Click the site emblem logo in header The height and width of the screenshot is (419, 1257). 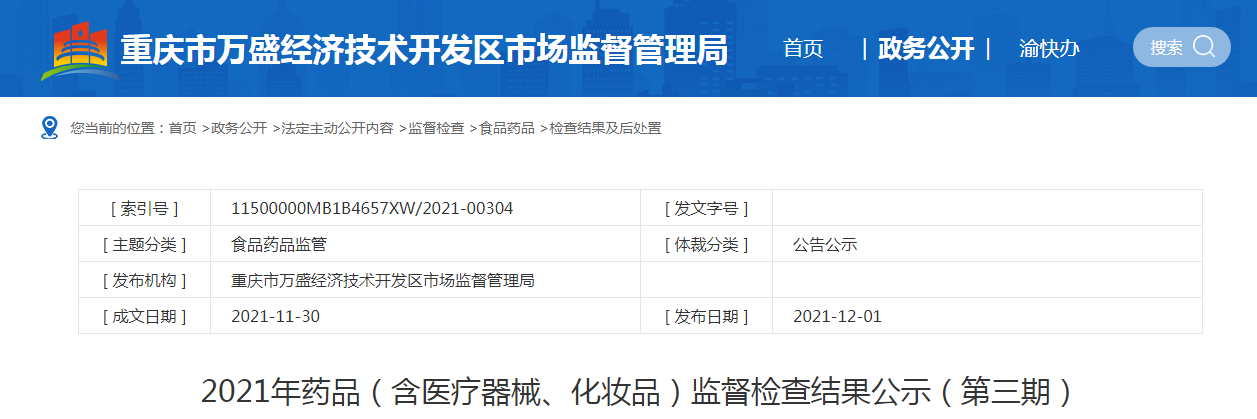pyautogui.click(x=79, y=51)
